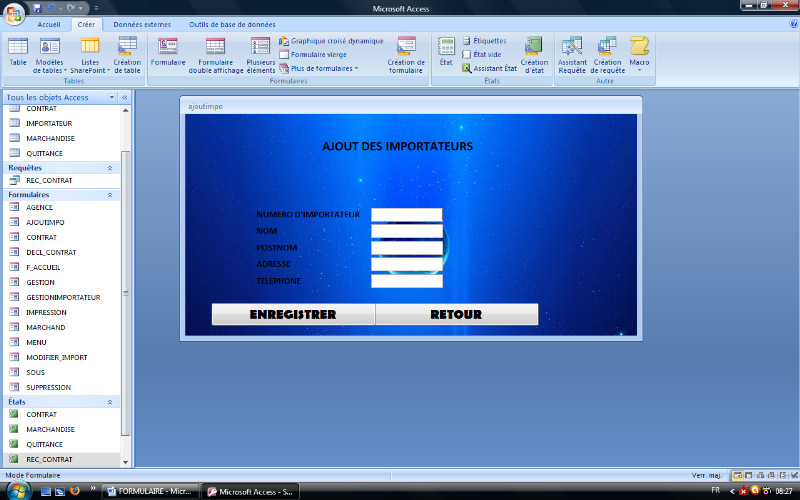
Task: Click navigation pane scroll up arrow
Action: tap(126, 110)
